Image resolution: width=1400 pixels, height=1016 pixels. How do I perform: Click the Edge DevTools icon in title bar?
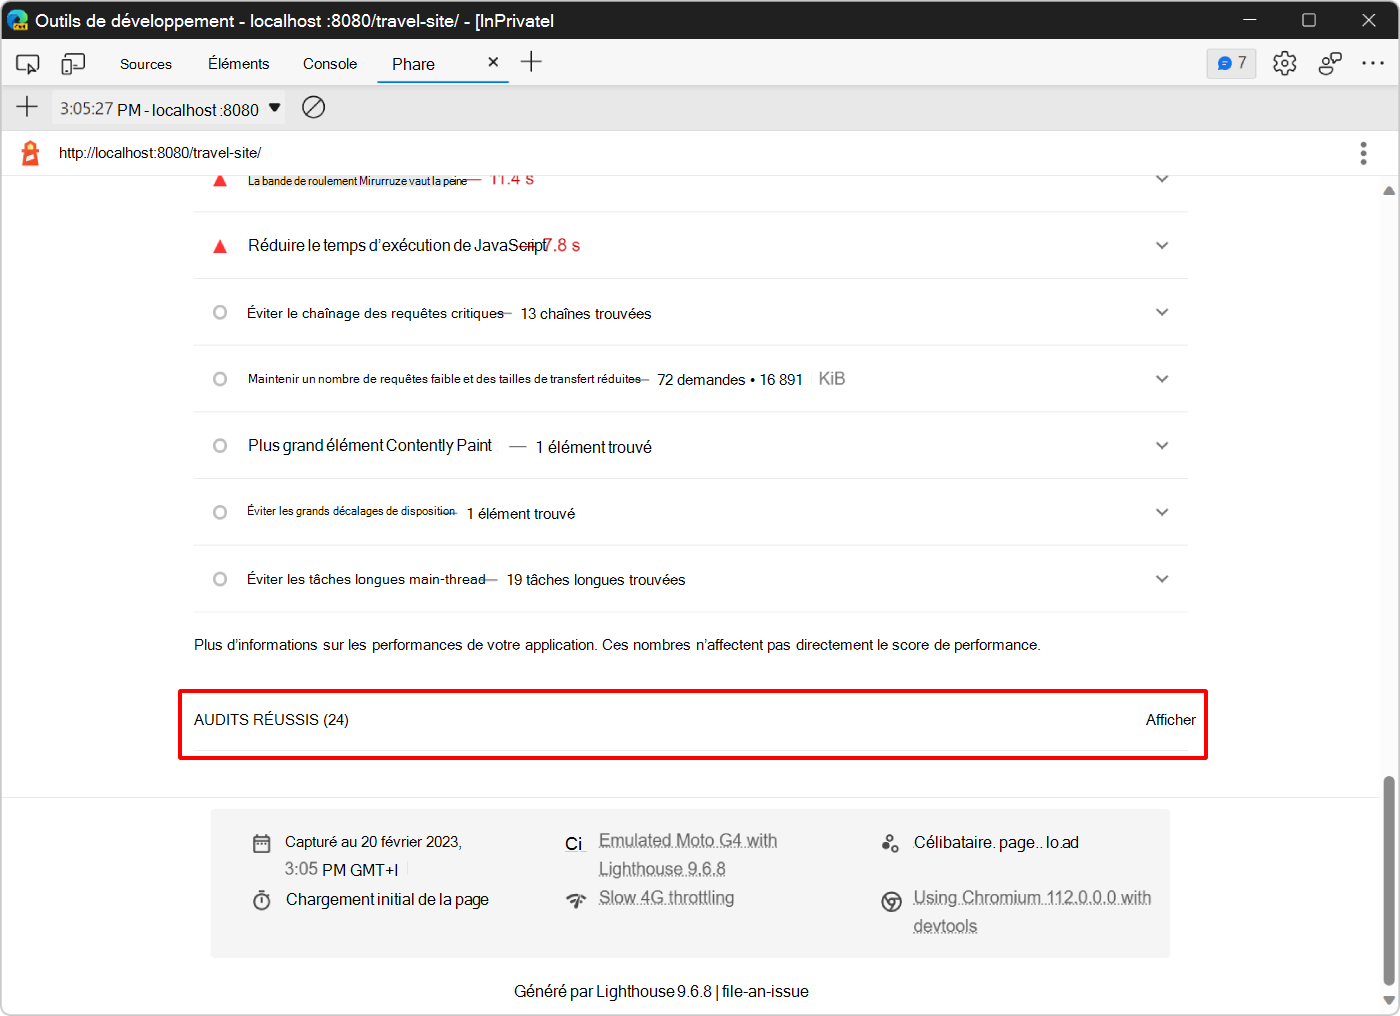tap(17, 20)
